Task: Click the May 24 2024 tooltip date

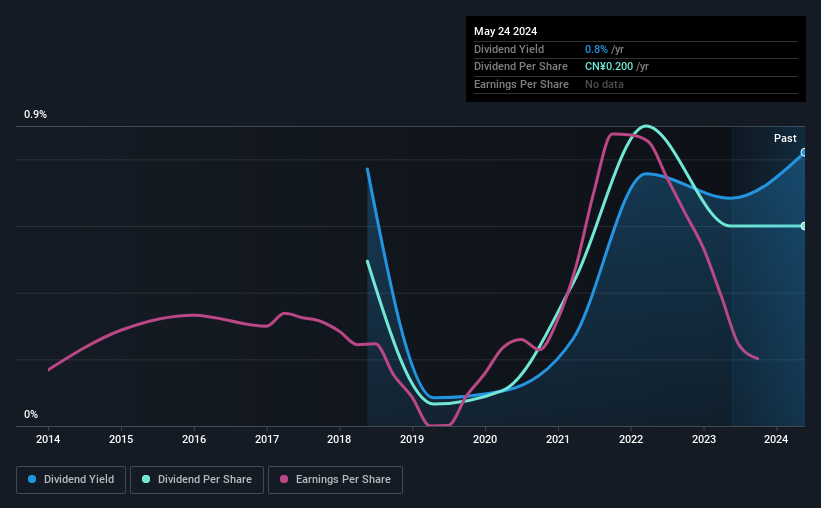Action: click(505, 31)
